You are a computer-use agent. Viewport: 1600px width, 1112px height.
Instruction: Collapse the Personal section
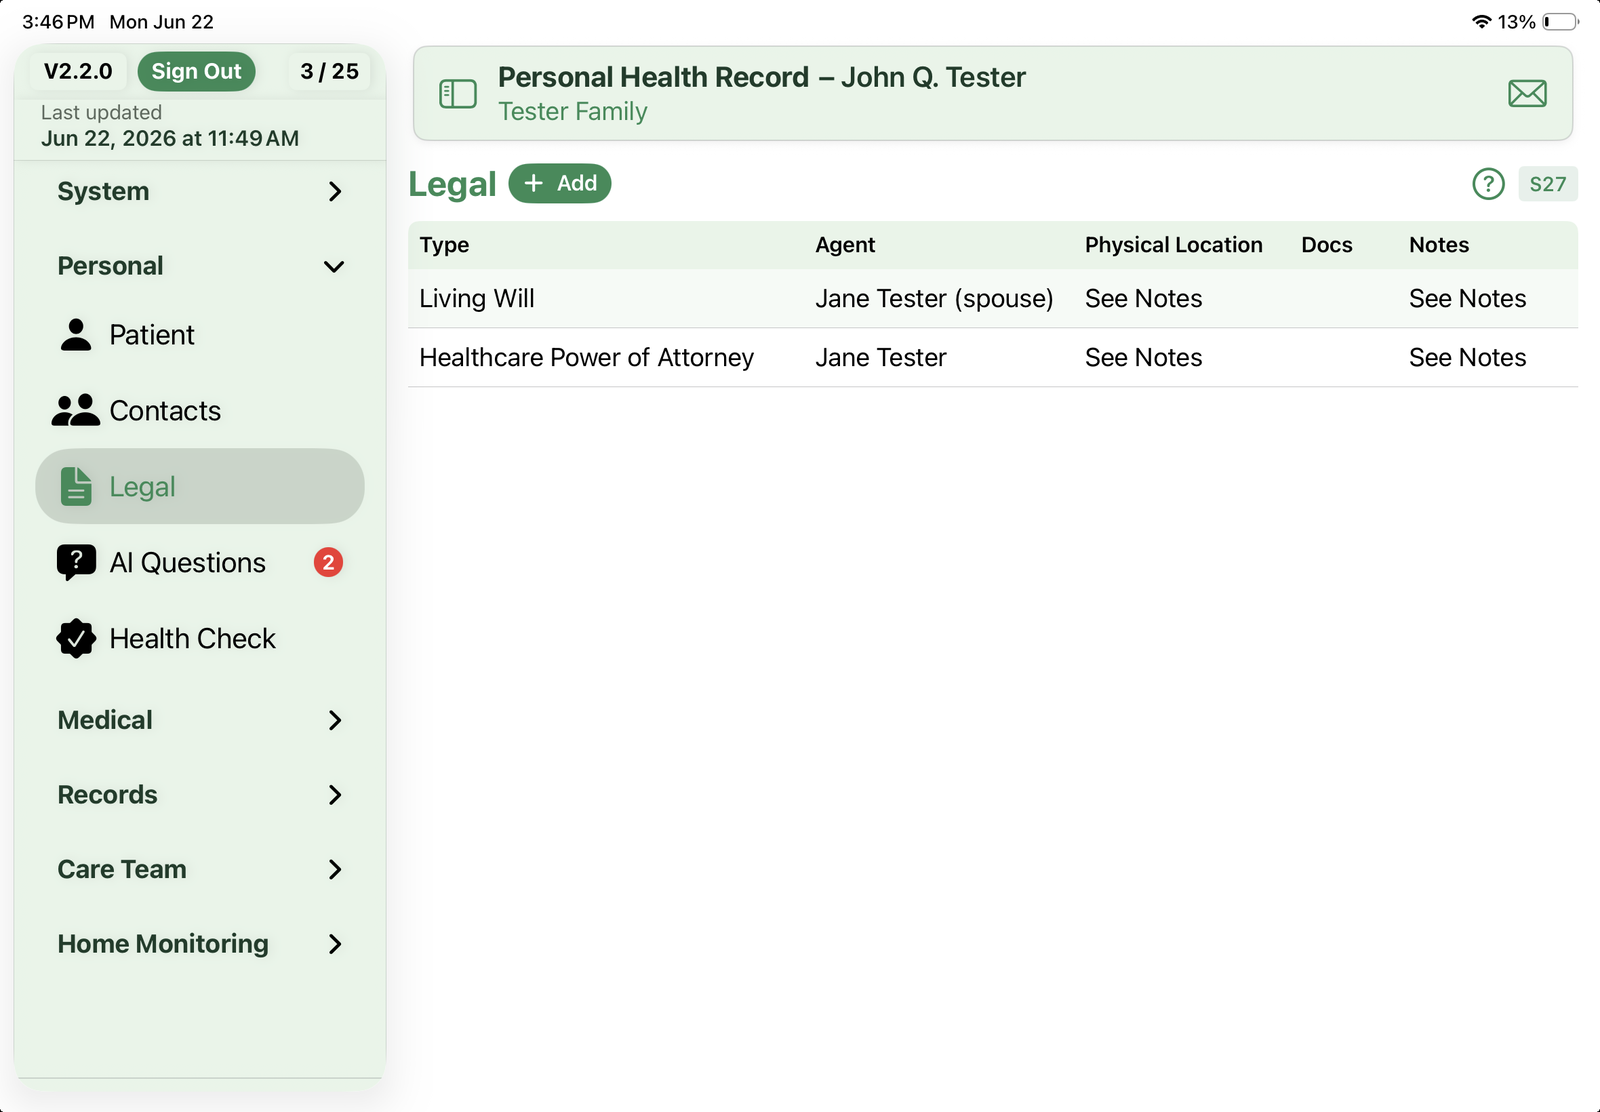coord(200,266)
